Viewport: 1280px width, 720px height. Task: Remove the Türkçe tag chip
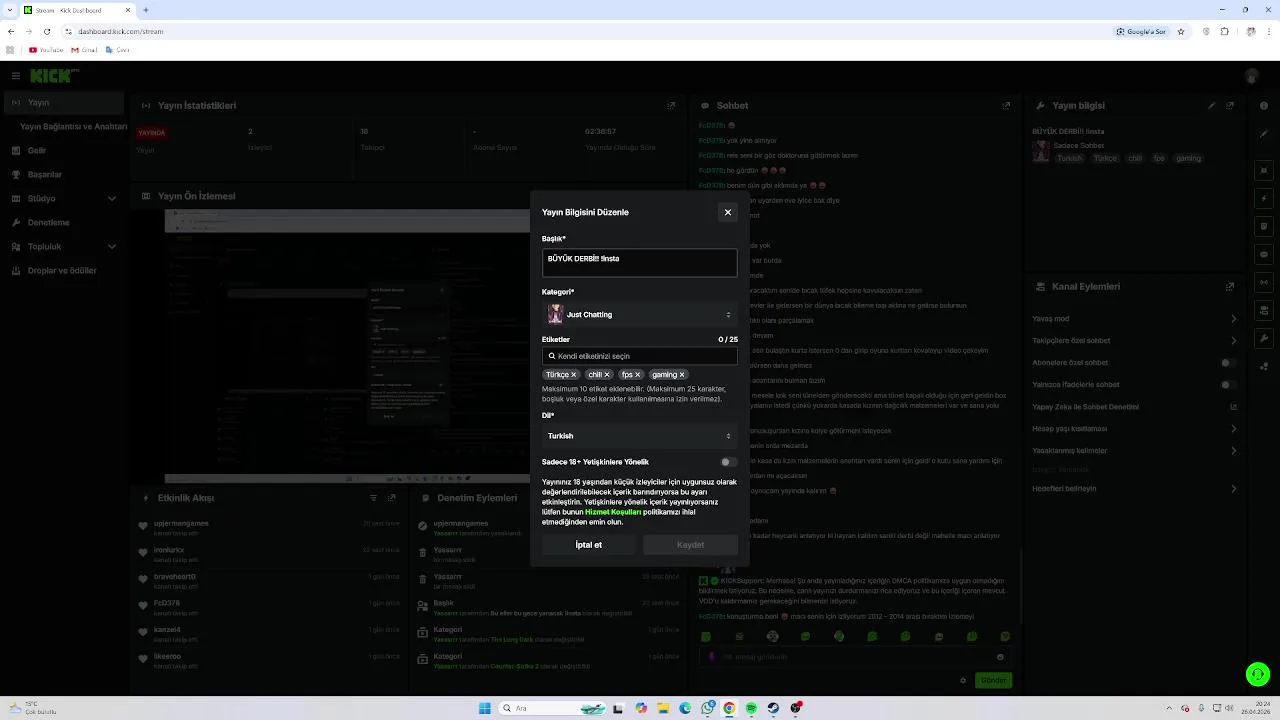(x=574, y=375)
